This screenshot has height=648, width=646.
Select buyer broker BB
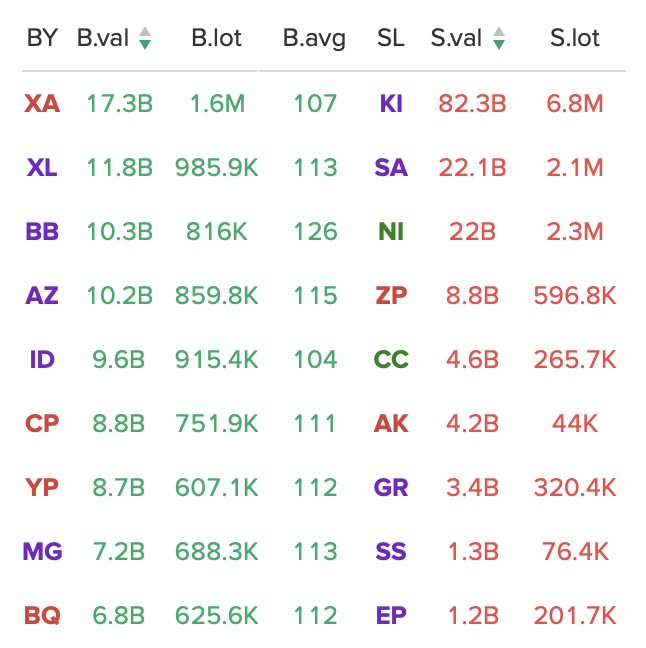click(42, 231)
